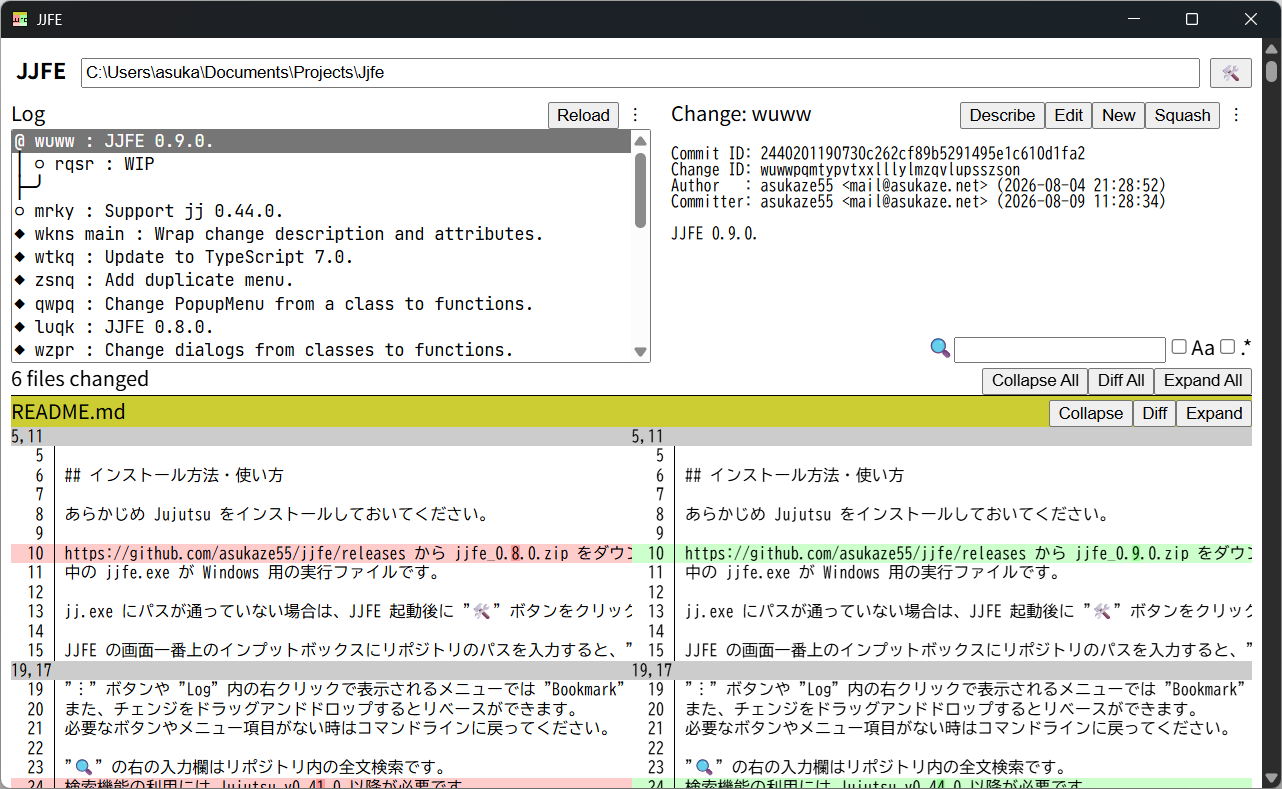Select log entry "mrky : Support jj 0.44.0."
1282x789 pixels.
pyautogui.click(x=322, y=211)
